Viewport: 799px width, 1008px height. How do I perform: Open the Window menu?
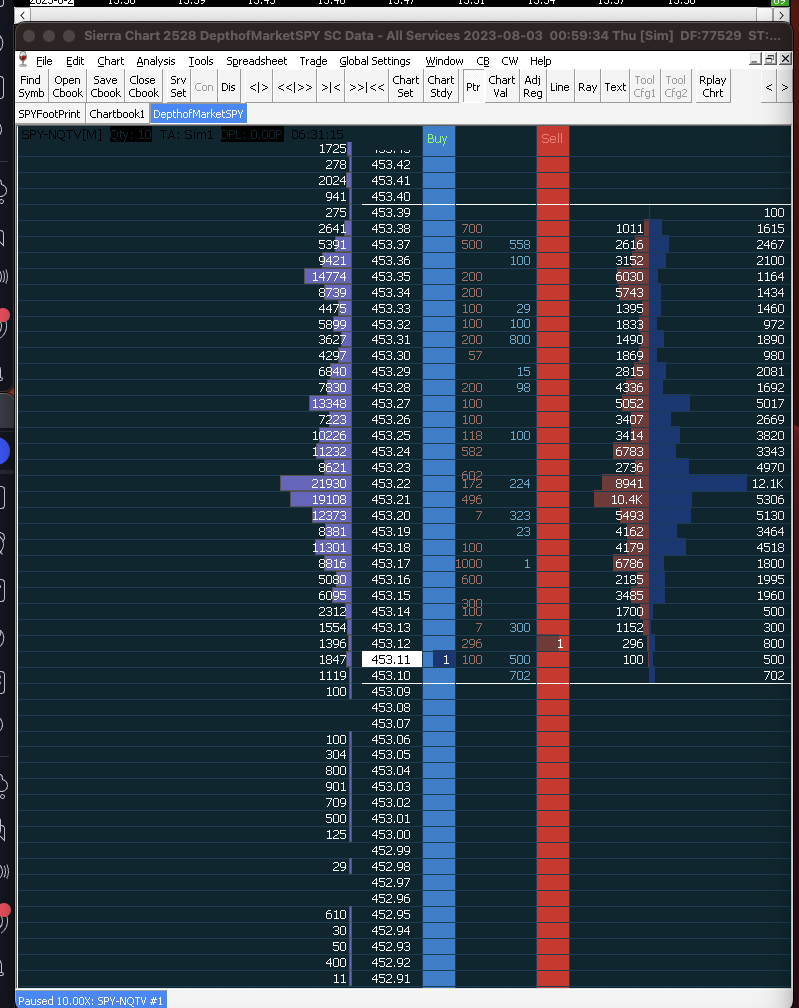444,61
